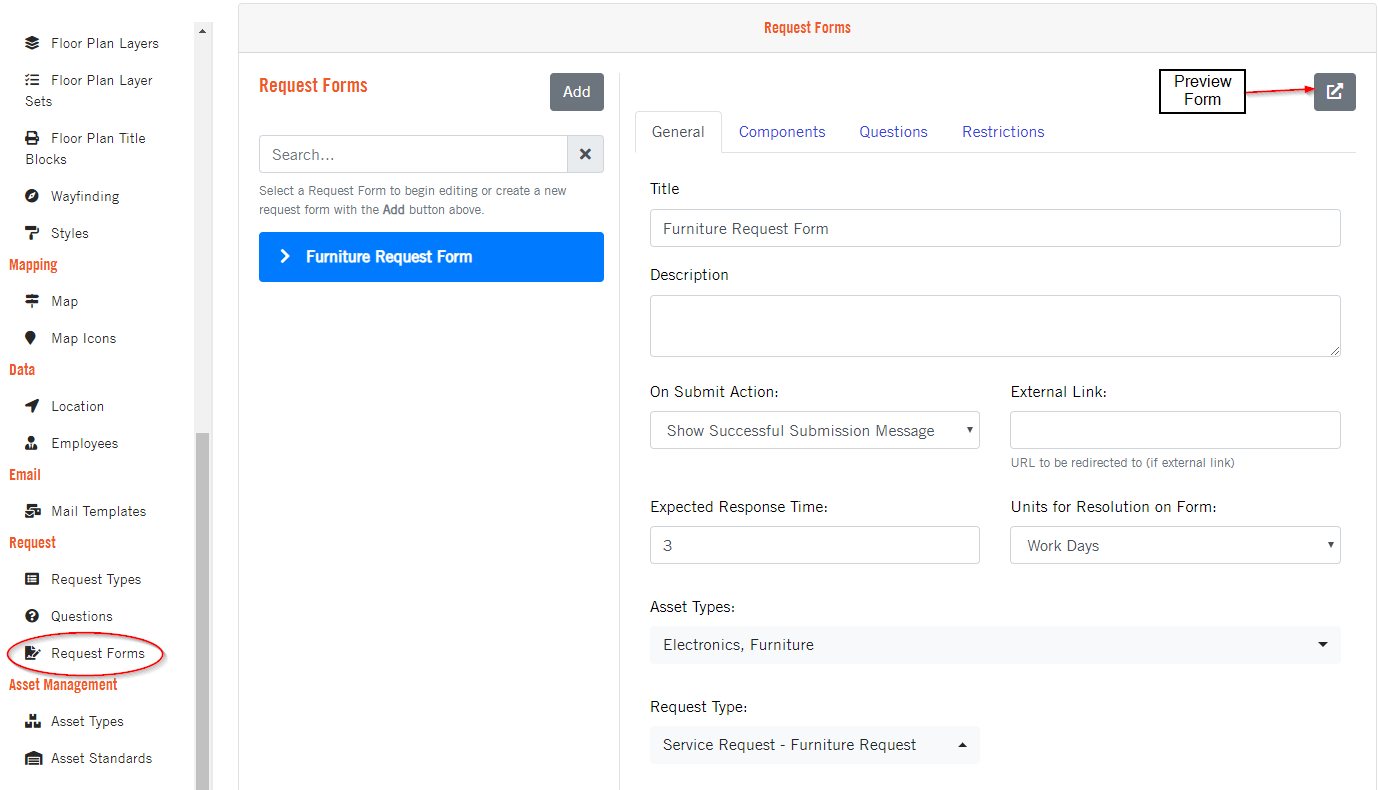This screenshot has height=790, width=1379.
Task: Switch to the Components tab
Action: pyautogui.click(x=782, y=132)
